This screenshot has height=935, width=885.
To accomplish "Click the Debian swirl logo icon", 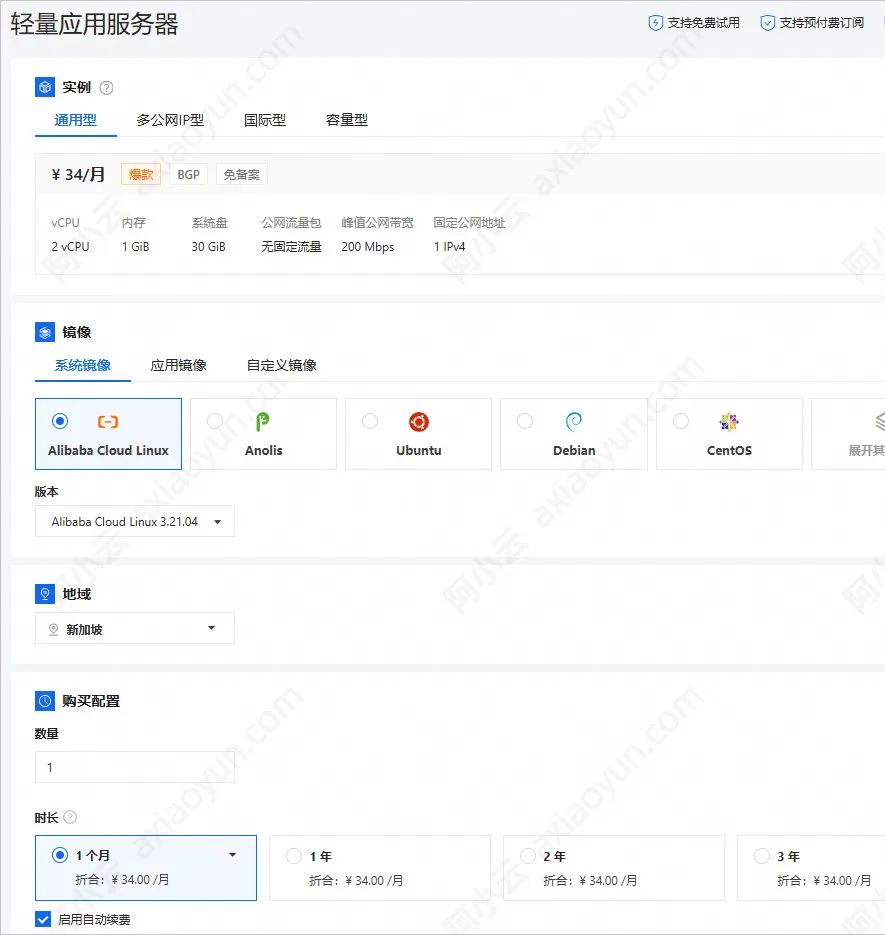I will [x=574, y=422].
